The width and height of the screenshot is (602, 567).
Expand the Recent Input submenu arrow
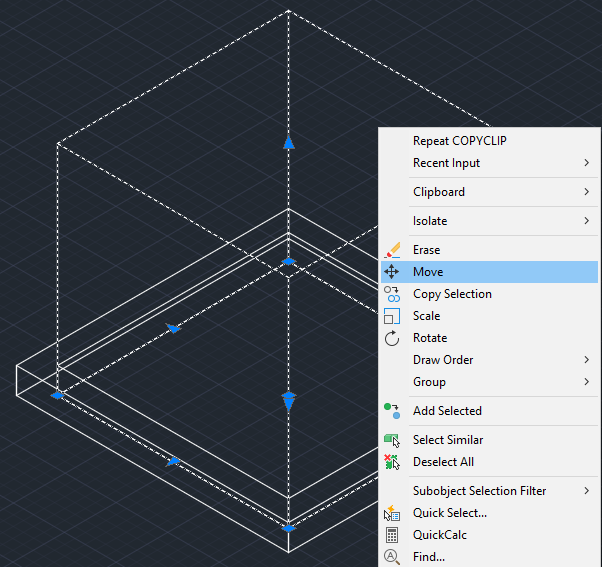coord(586,163)
